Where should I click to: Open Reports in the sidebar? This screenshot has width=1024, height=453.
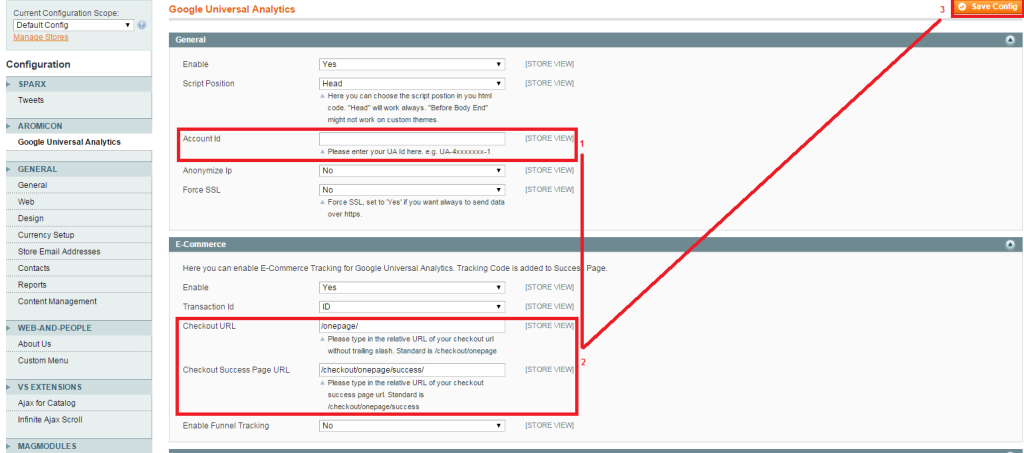[x=32, y=285]
